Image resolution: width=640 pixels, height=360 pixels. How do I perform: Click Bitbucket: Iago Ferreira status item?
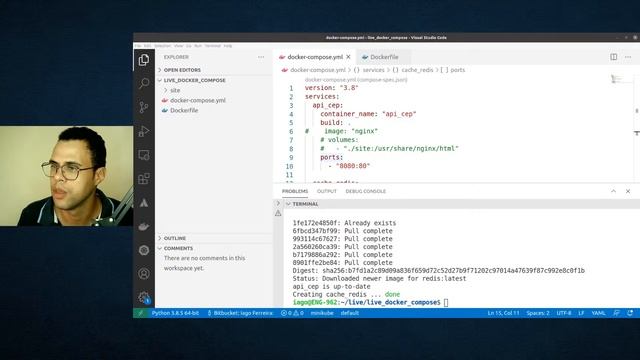pos(240,313)
